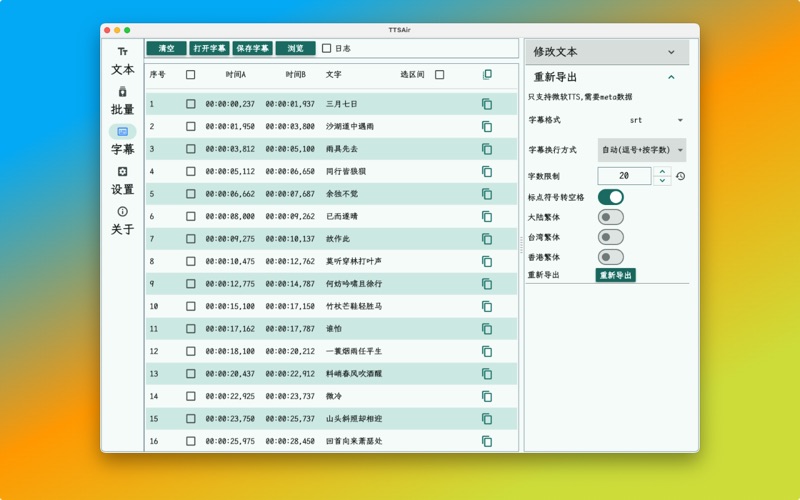Open the 批量 batch section icon

click(122, 91)
